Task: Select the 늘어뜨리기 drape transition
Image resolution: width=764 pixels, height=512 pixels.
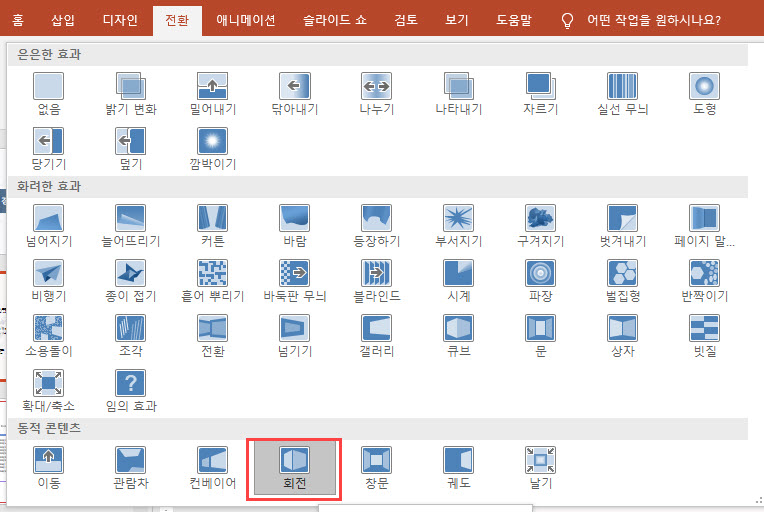Action: pos(131,226)
